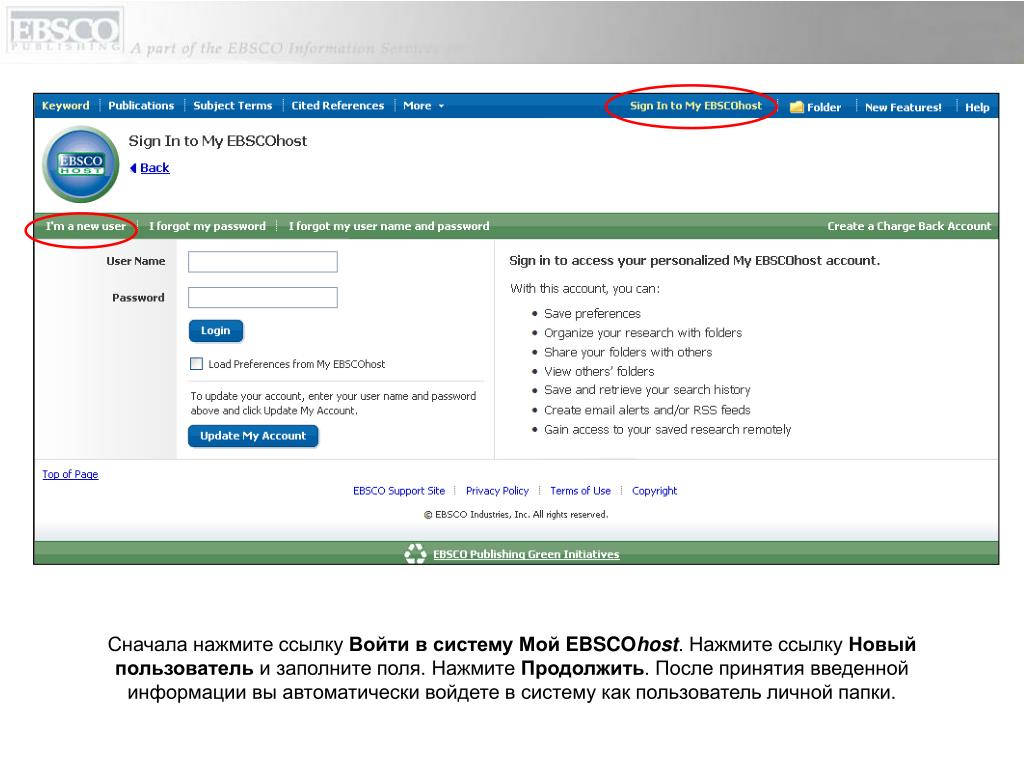Open the Terms of Use link
This screenshot has width=1024, height=768.
(581, 491)
